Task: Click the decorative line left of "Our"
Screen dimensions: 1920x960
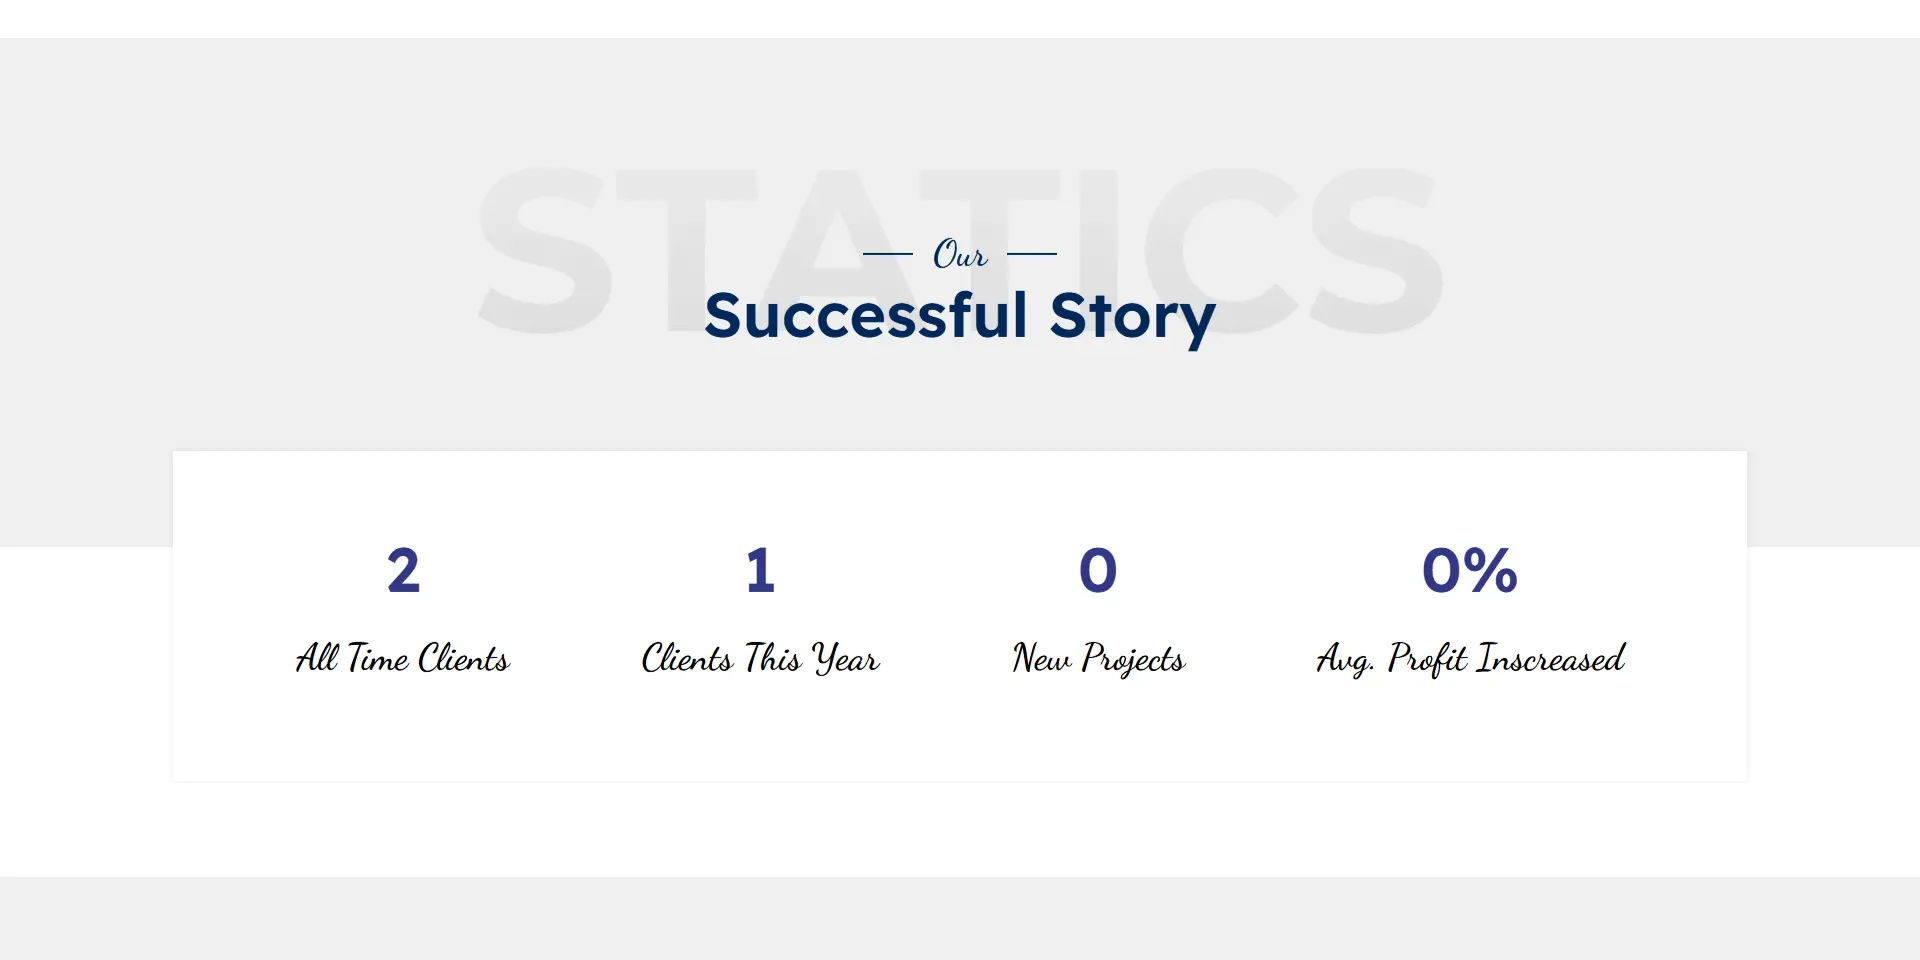Action: point(888,254)
